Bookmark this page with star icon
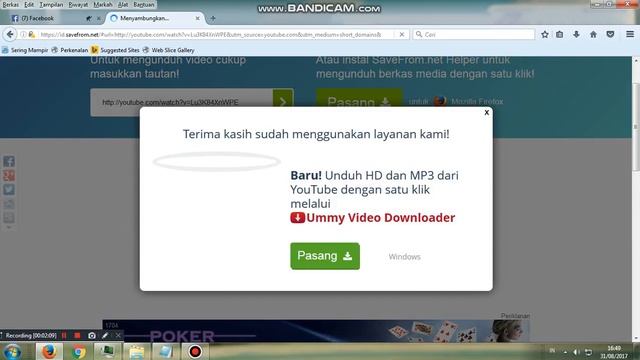Screen dimensions: 640x360 (544, 35)
